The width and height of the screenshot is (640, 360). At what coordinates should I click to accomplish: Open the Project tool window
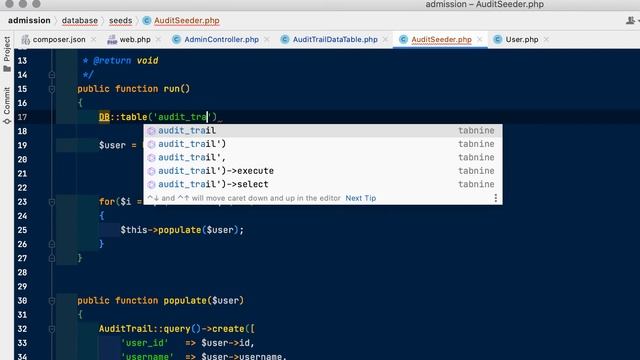[x=7, y=53]
